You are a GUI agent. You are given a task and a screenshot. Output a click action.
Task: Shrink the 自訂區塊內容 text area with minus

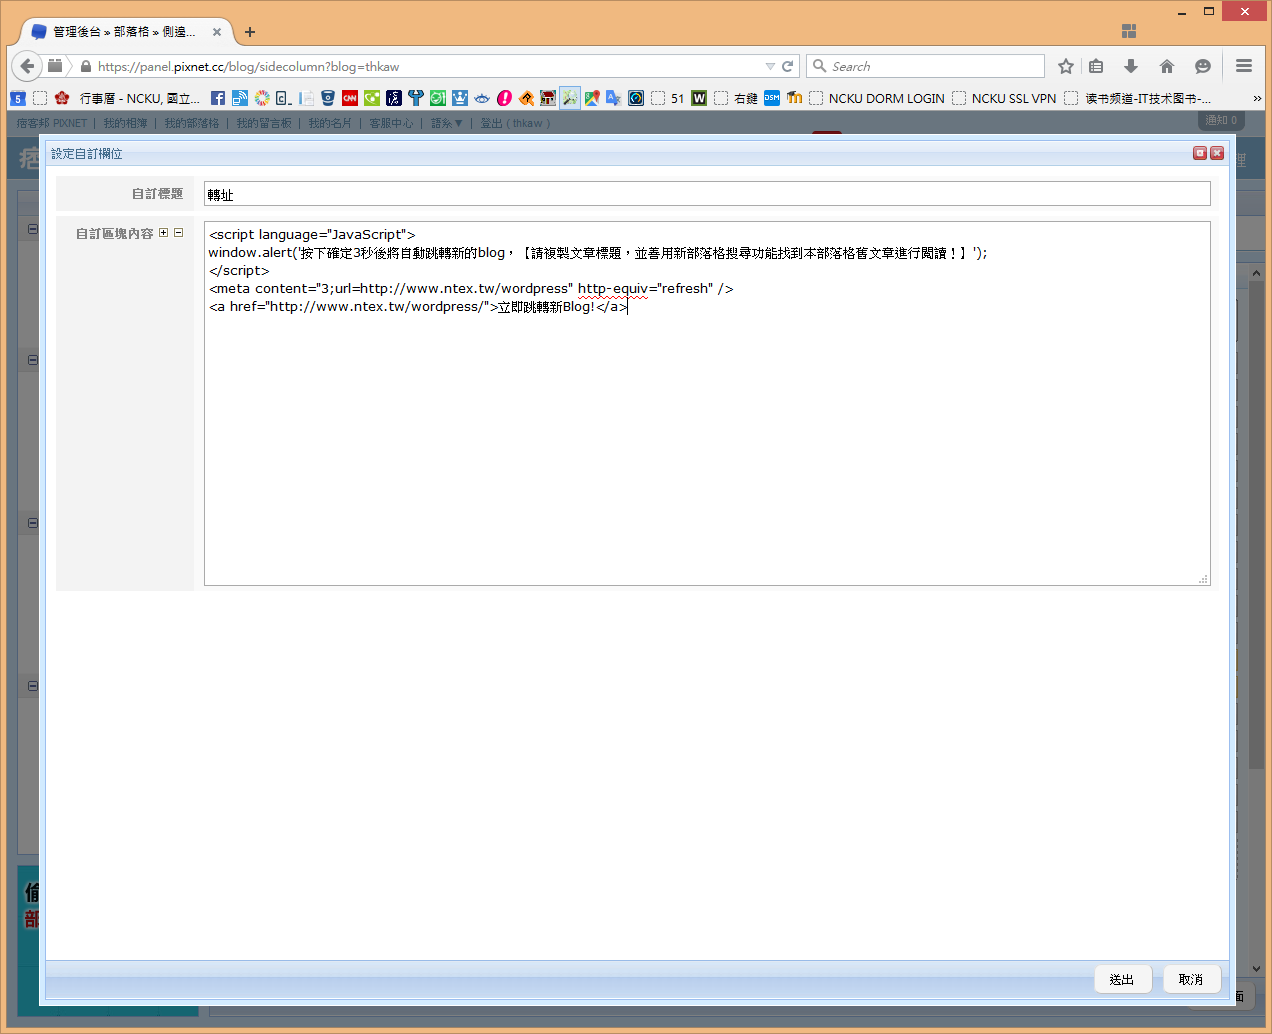click(179, 233)
